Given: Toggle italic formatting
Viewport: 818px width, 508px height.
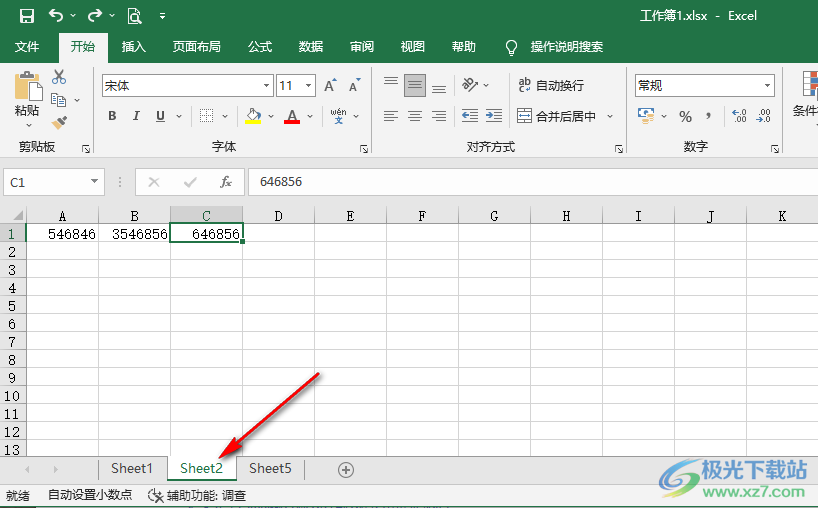Looking at the screenshot, I should pos(136,116).
